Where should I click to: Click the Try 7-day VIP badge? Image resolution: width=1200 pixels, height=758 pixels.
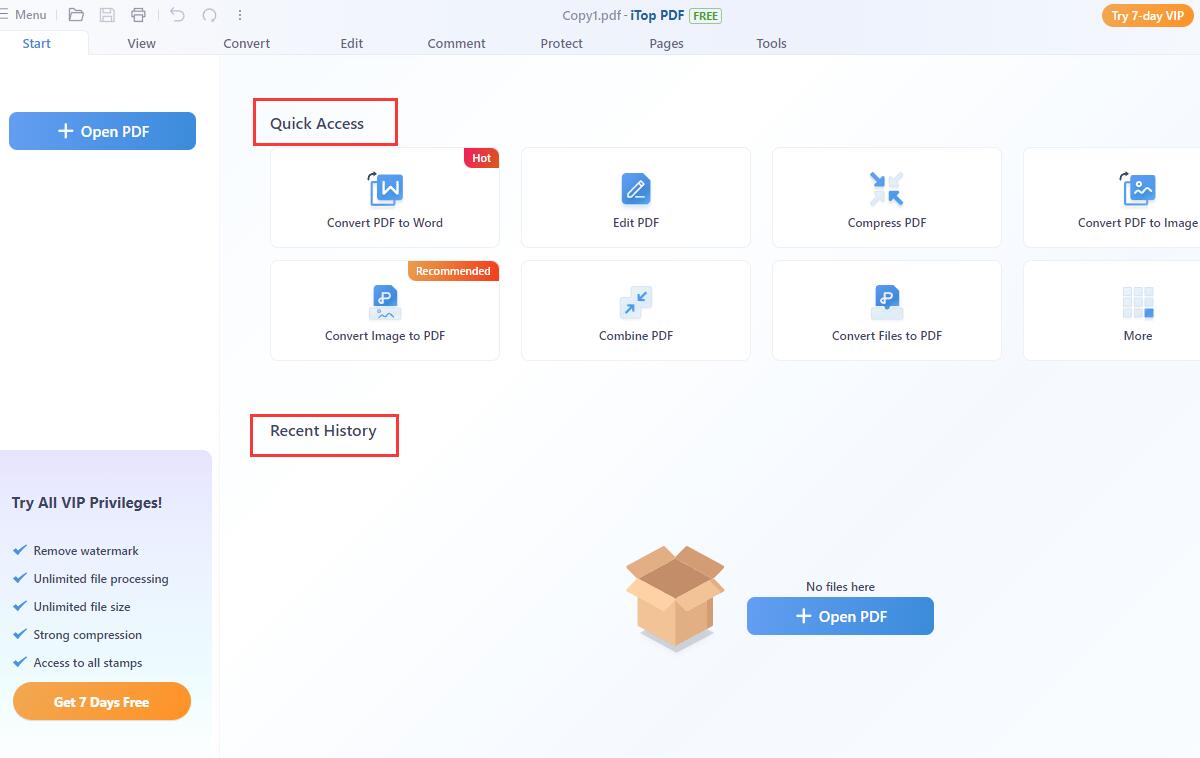[1146, 15]
